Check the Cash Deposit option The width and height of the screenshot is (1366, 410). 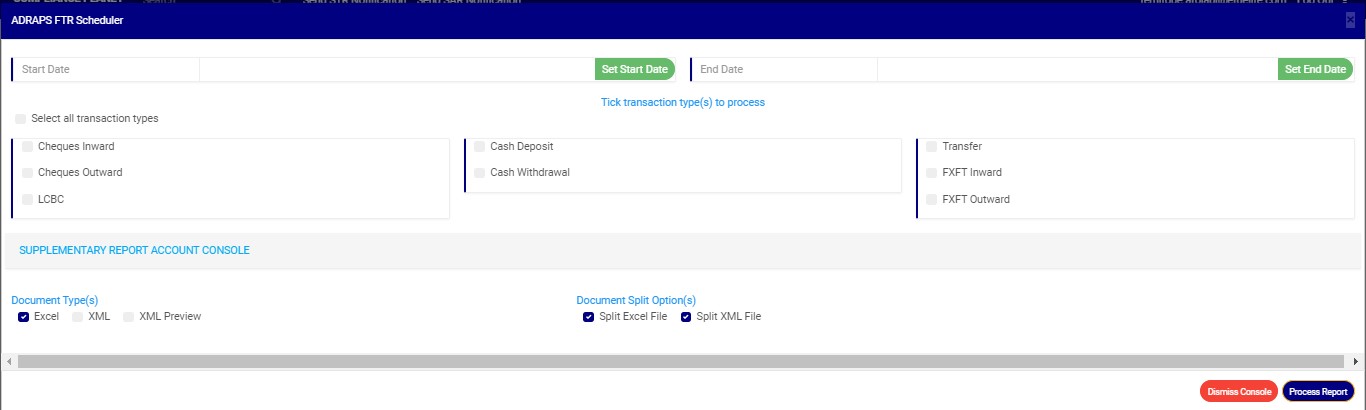tap(480, 147)
